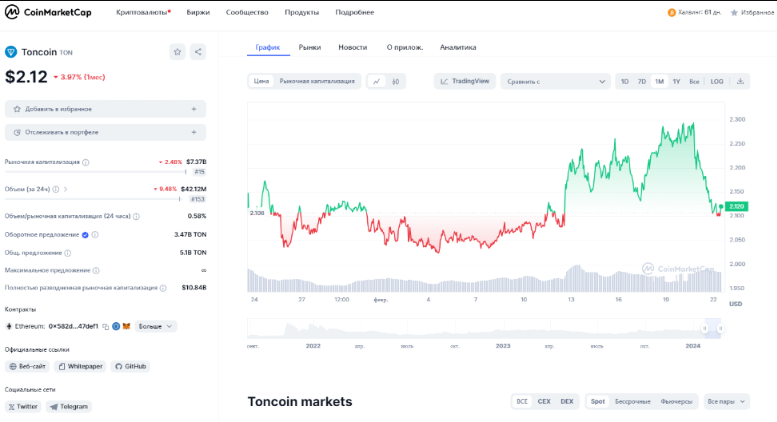The height and width of the screenshot is (422, 777).
Task: Click the USD currency label under axis
Action: 735,304
